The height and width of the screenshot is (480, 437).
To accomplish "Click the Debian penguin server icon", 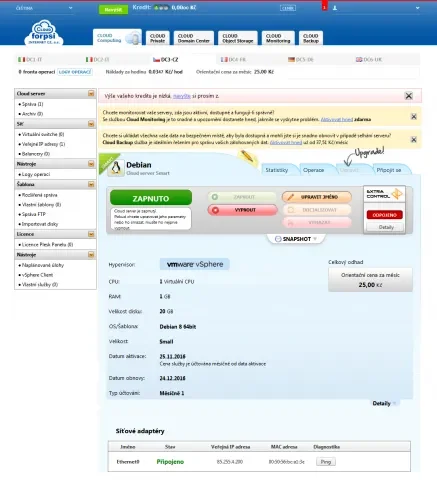I will 116,168.
